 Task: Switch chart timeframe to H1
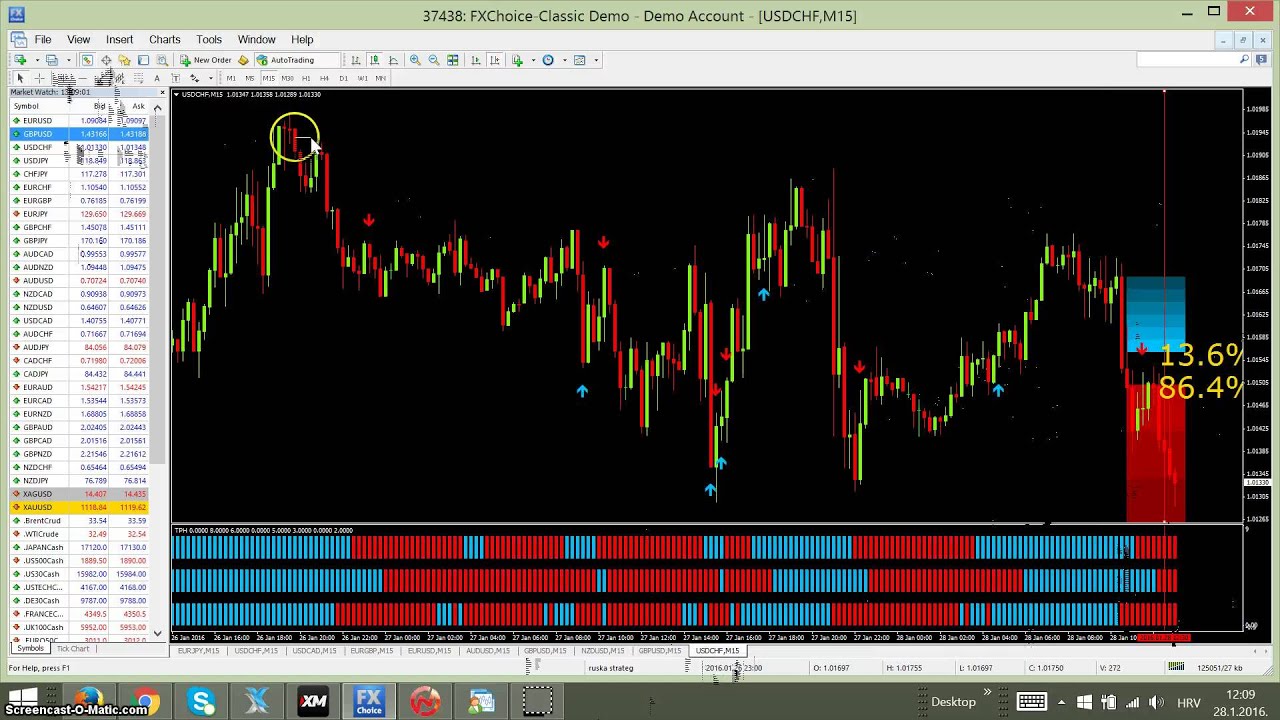tap(306, 78)
